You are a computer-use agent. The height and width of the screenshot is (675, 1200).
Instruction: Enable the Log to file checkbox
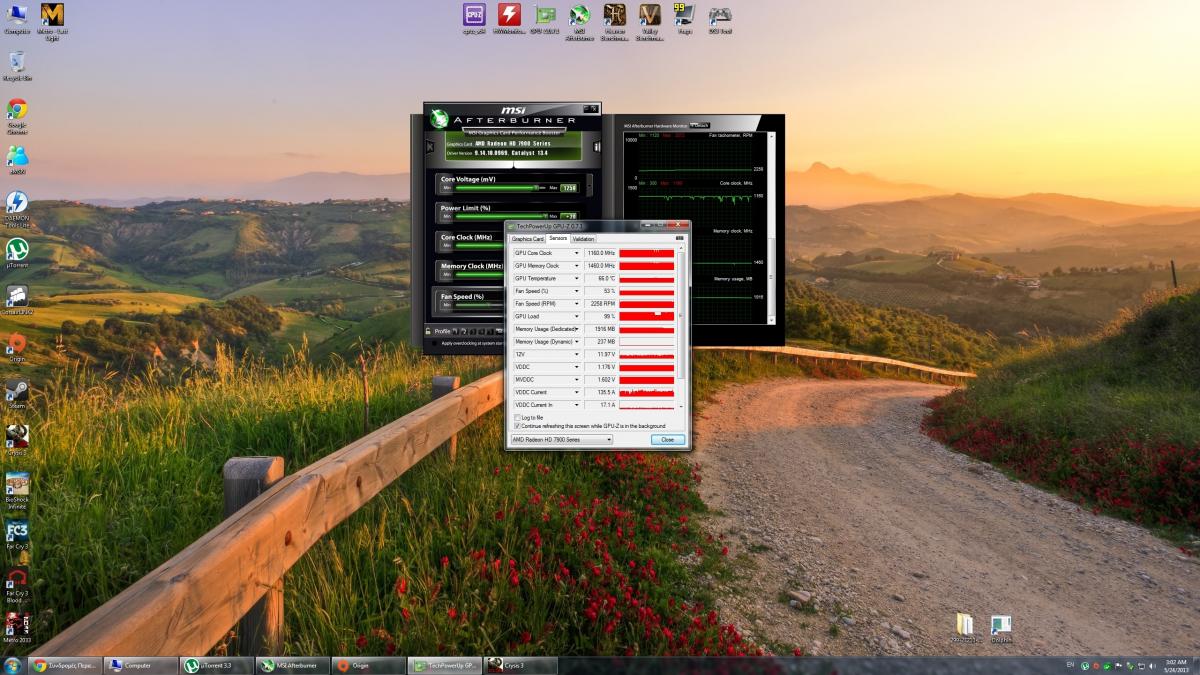[517, 417]
